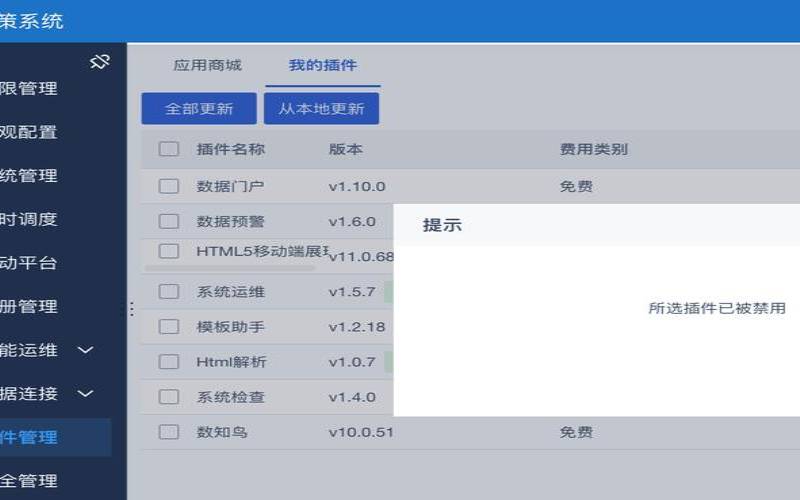Toggle the select-all checkbox in table header
The image size is (800, 500).
[x=169, y=149]
